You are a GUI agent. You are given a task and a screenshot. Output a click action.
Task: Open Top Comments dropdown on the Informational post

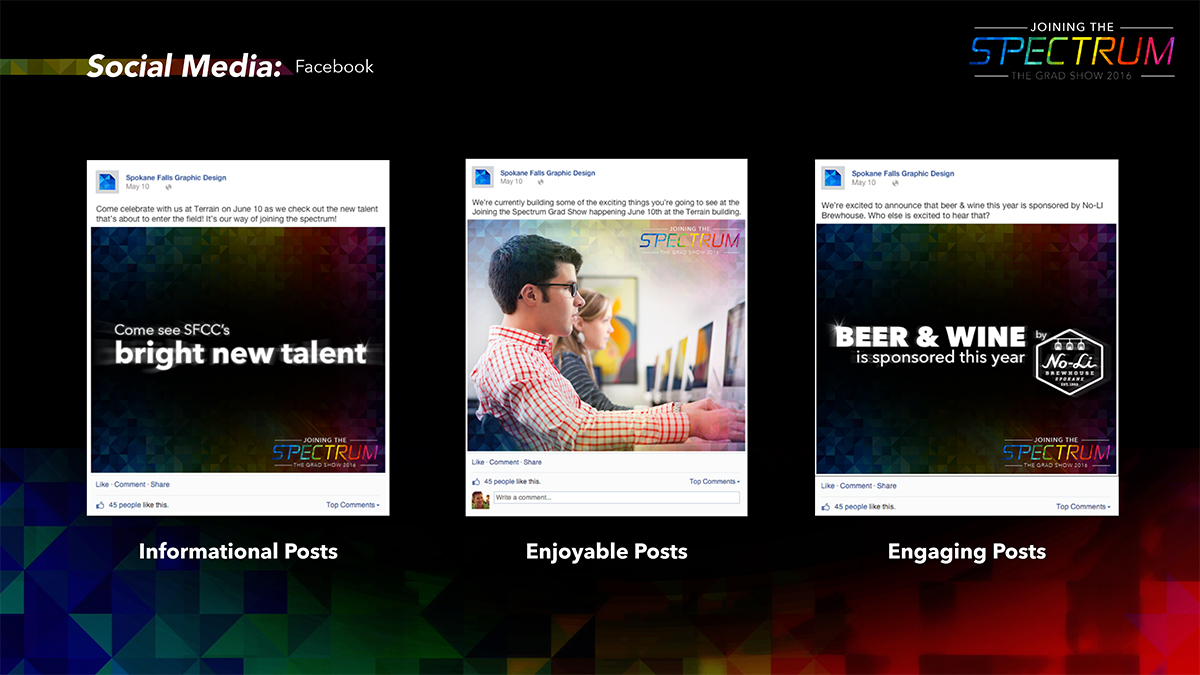click(x=353, y=505)
